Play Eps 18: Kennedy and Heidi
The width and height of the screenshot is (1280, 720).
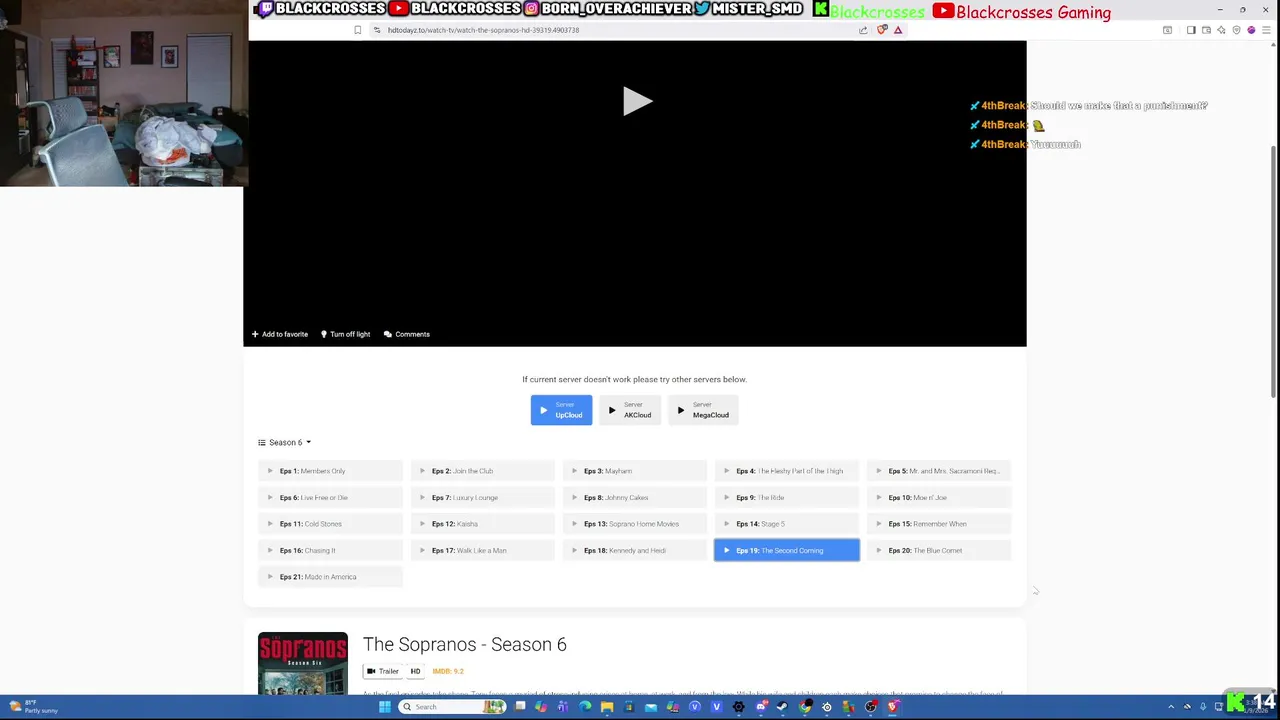(x=634, y=550)
